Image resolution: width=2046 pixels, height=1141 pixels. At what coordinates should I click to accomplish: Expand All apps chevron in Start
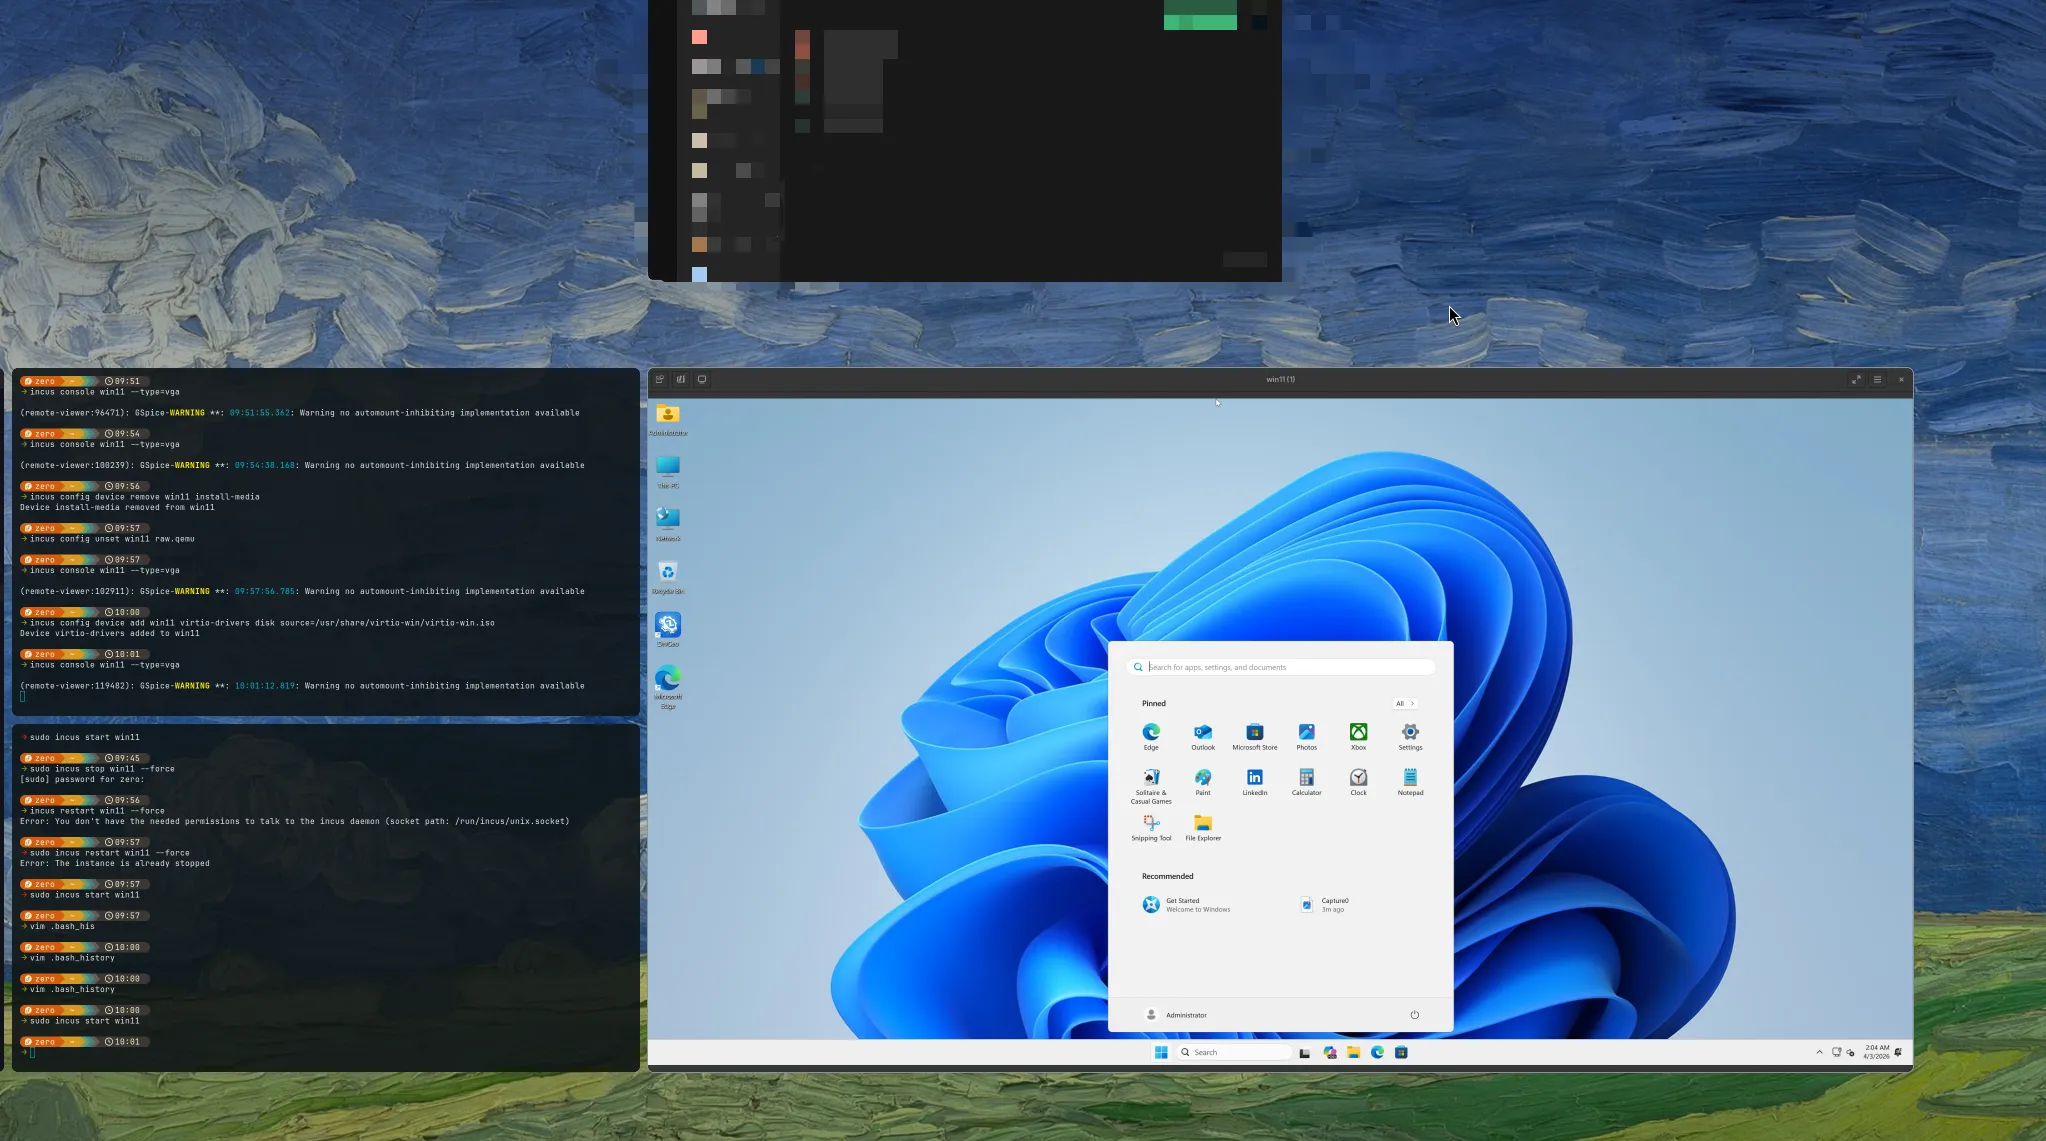point(1404,703)
